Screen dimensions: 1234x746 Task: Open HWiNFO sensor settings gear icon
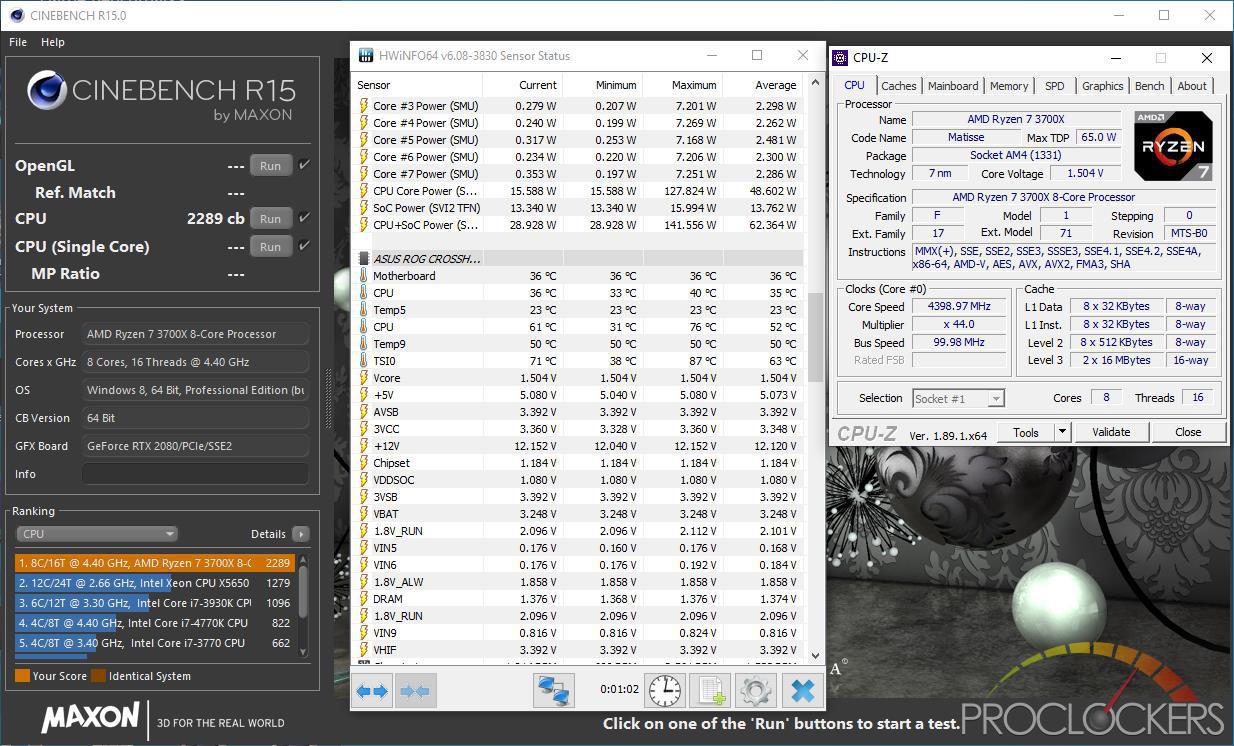tap(756, 691)
